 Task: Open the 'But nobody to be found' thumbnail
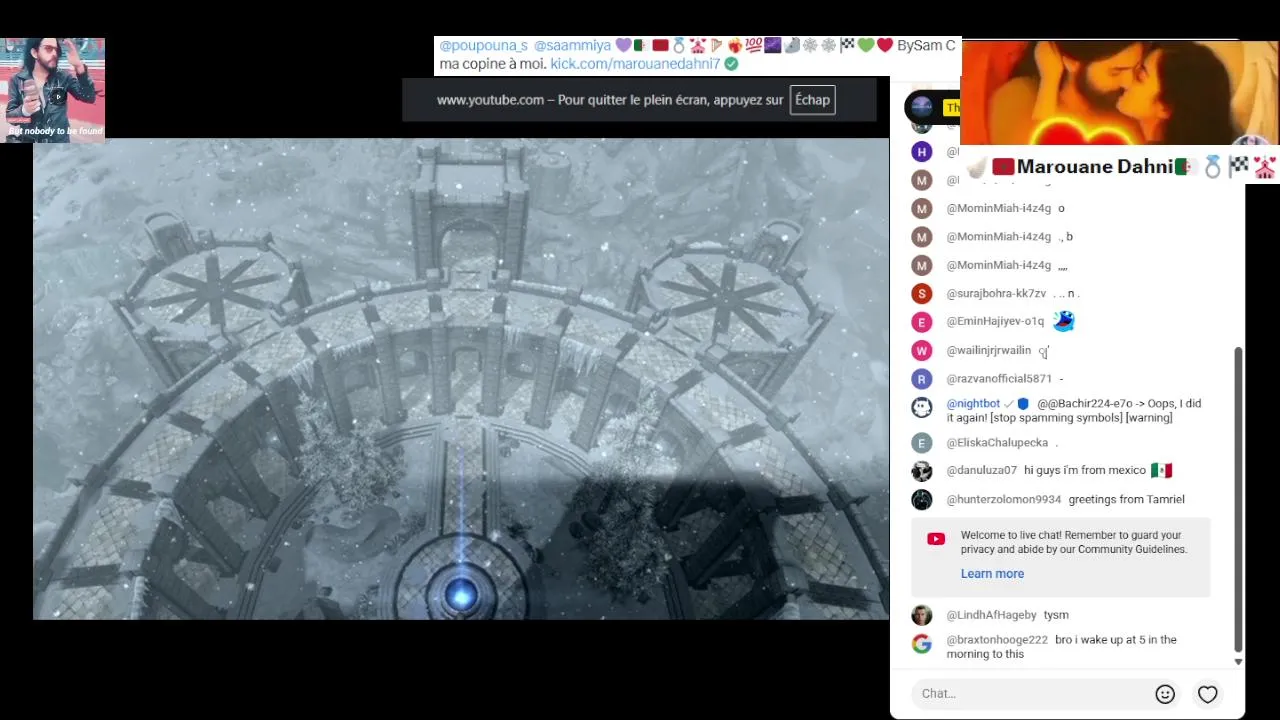(52, 90)
